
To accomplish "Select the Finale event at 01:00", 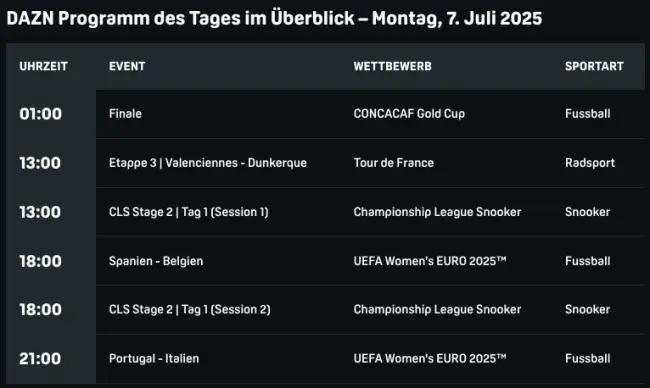I will (x=125, y=114).
